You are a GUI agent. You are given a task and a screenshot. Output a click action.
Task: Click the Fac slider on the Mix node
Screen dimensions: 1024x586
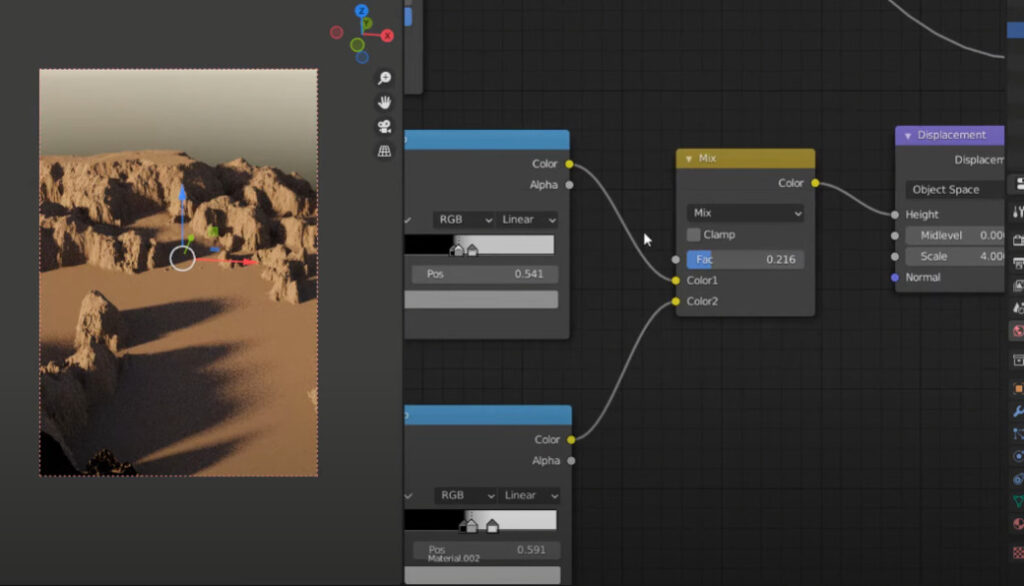744,258
